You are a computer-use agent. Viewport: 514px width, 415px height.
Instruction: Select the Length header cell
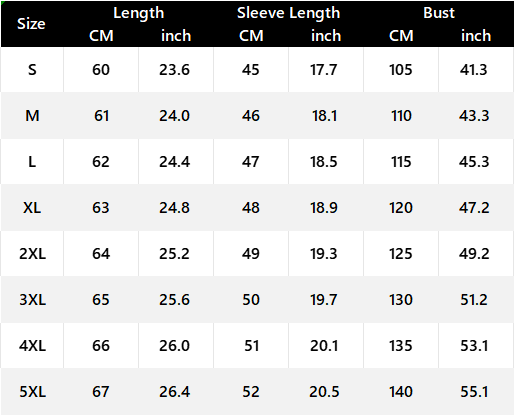coord(139,13)
